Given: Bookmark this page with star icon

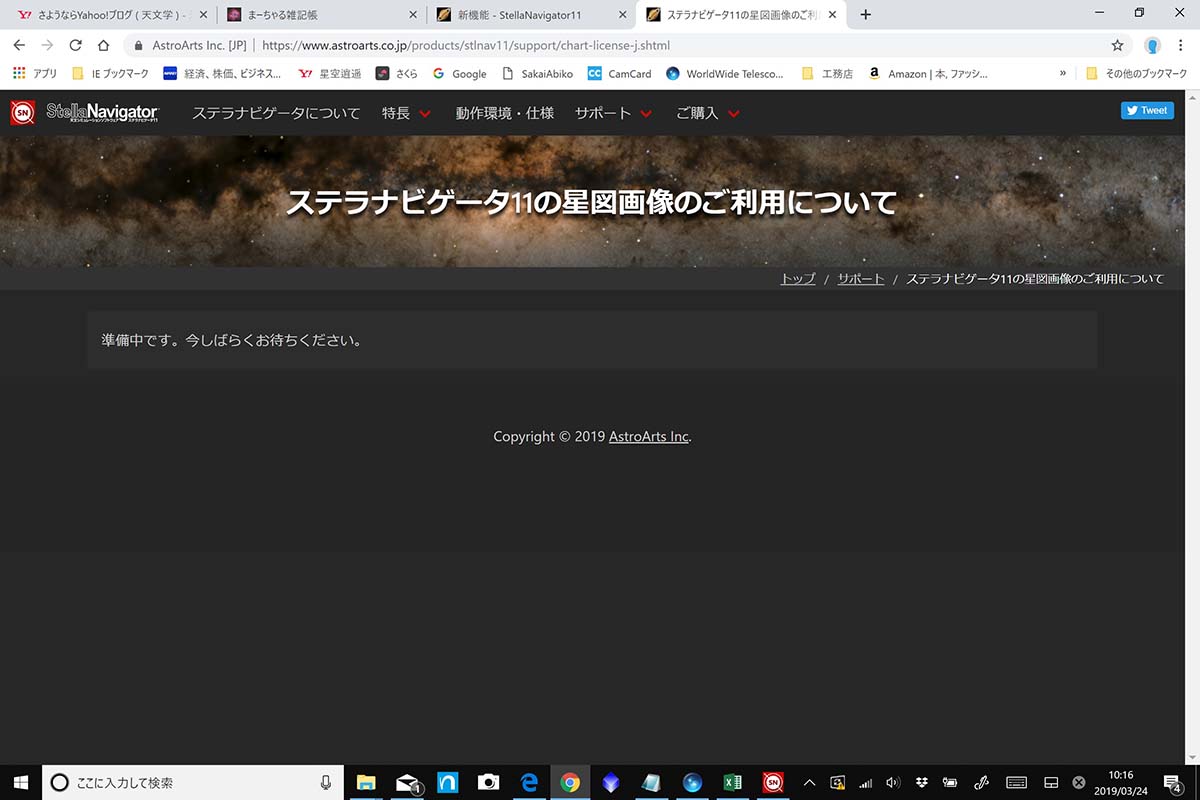Looking at the screenshot, I should click(1117, 45).
